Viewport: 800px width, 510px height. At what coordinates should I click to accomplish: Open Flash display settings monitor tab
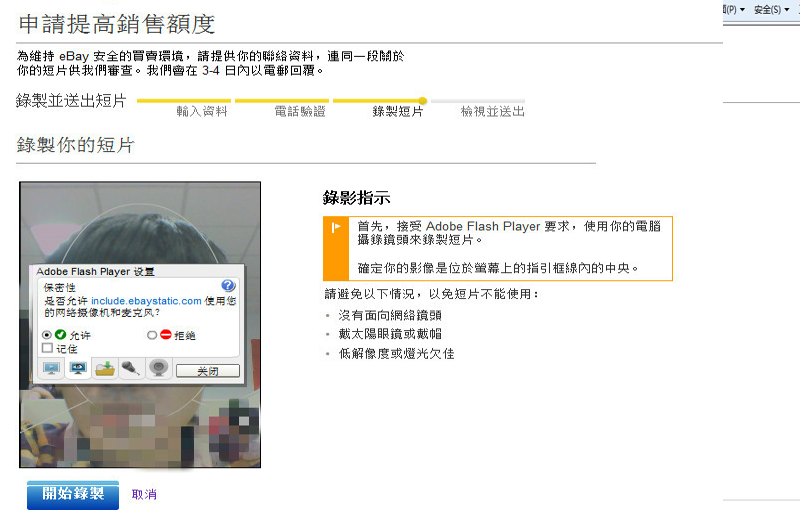[x=51, y=368]
